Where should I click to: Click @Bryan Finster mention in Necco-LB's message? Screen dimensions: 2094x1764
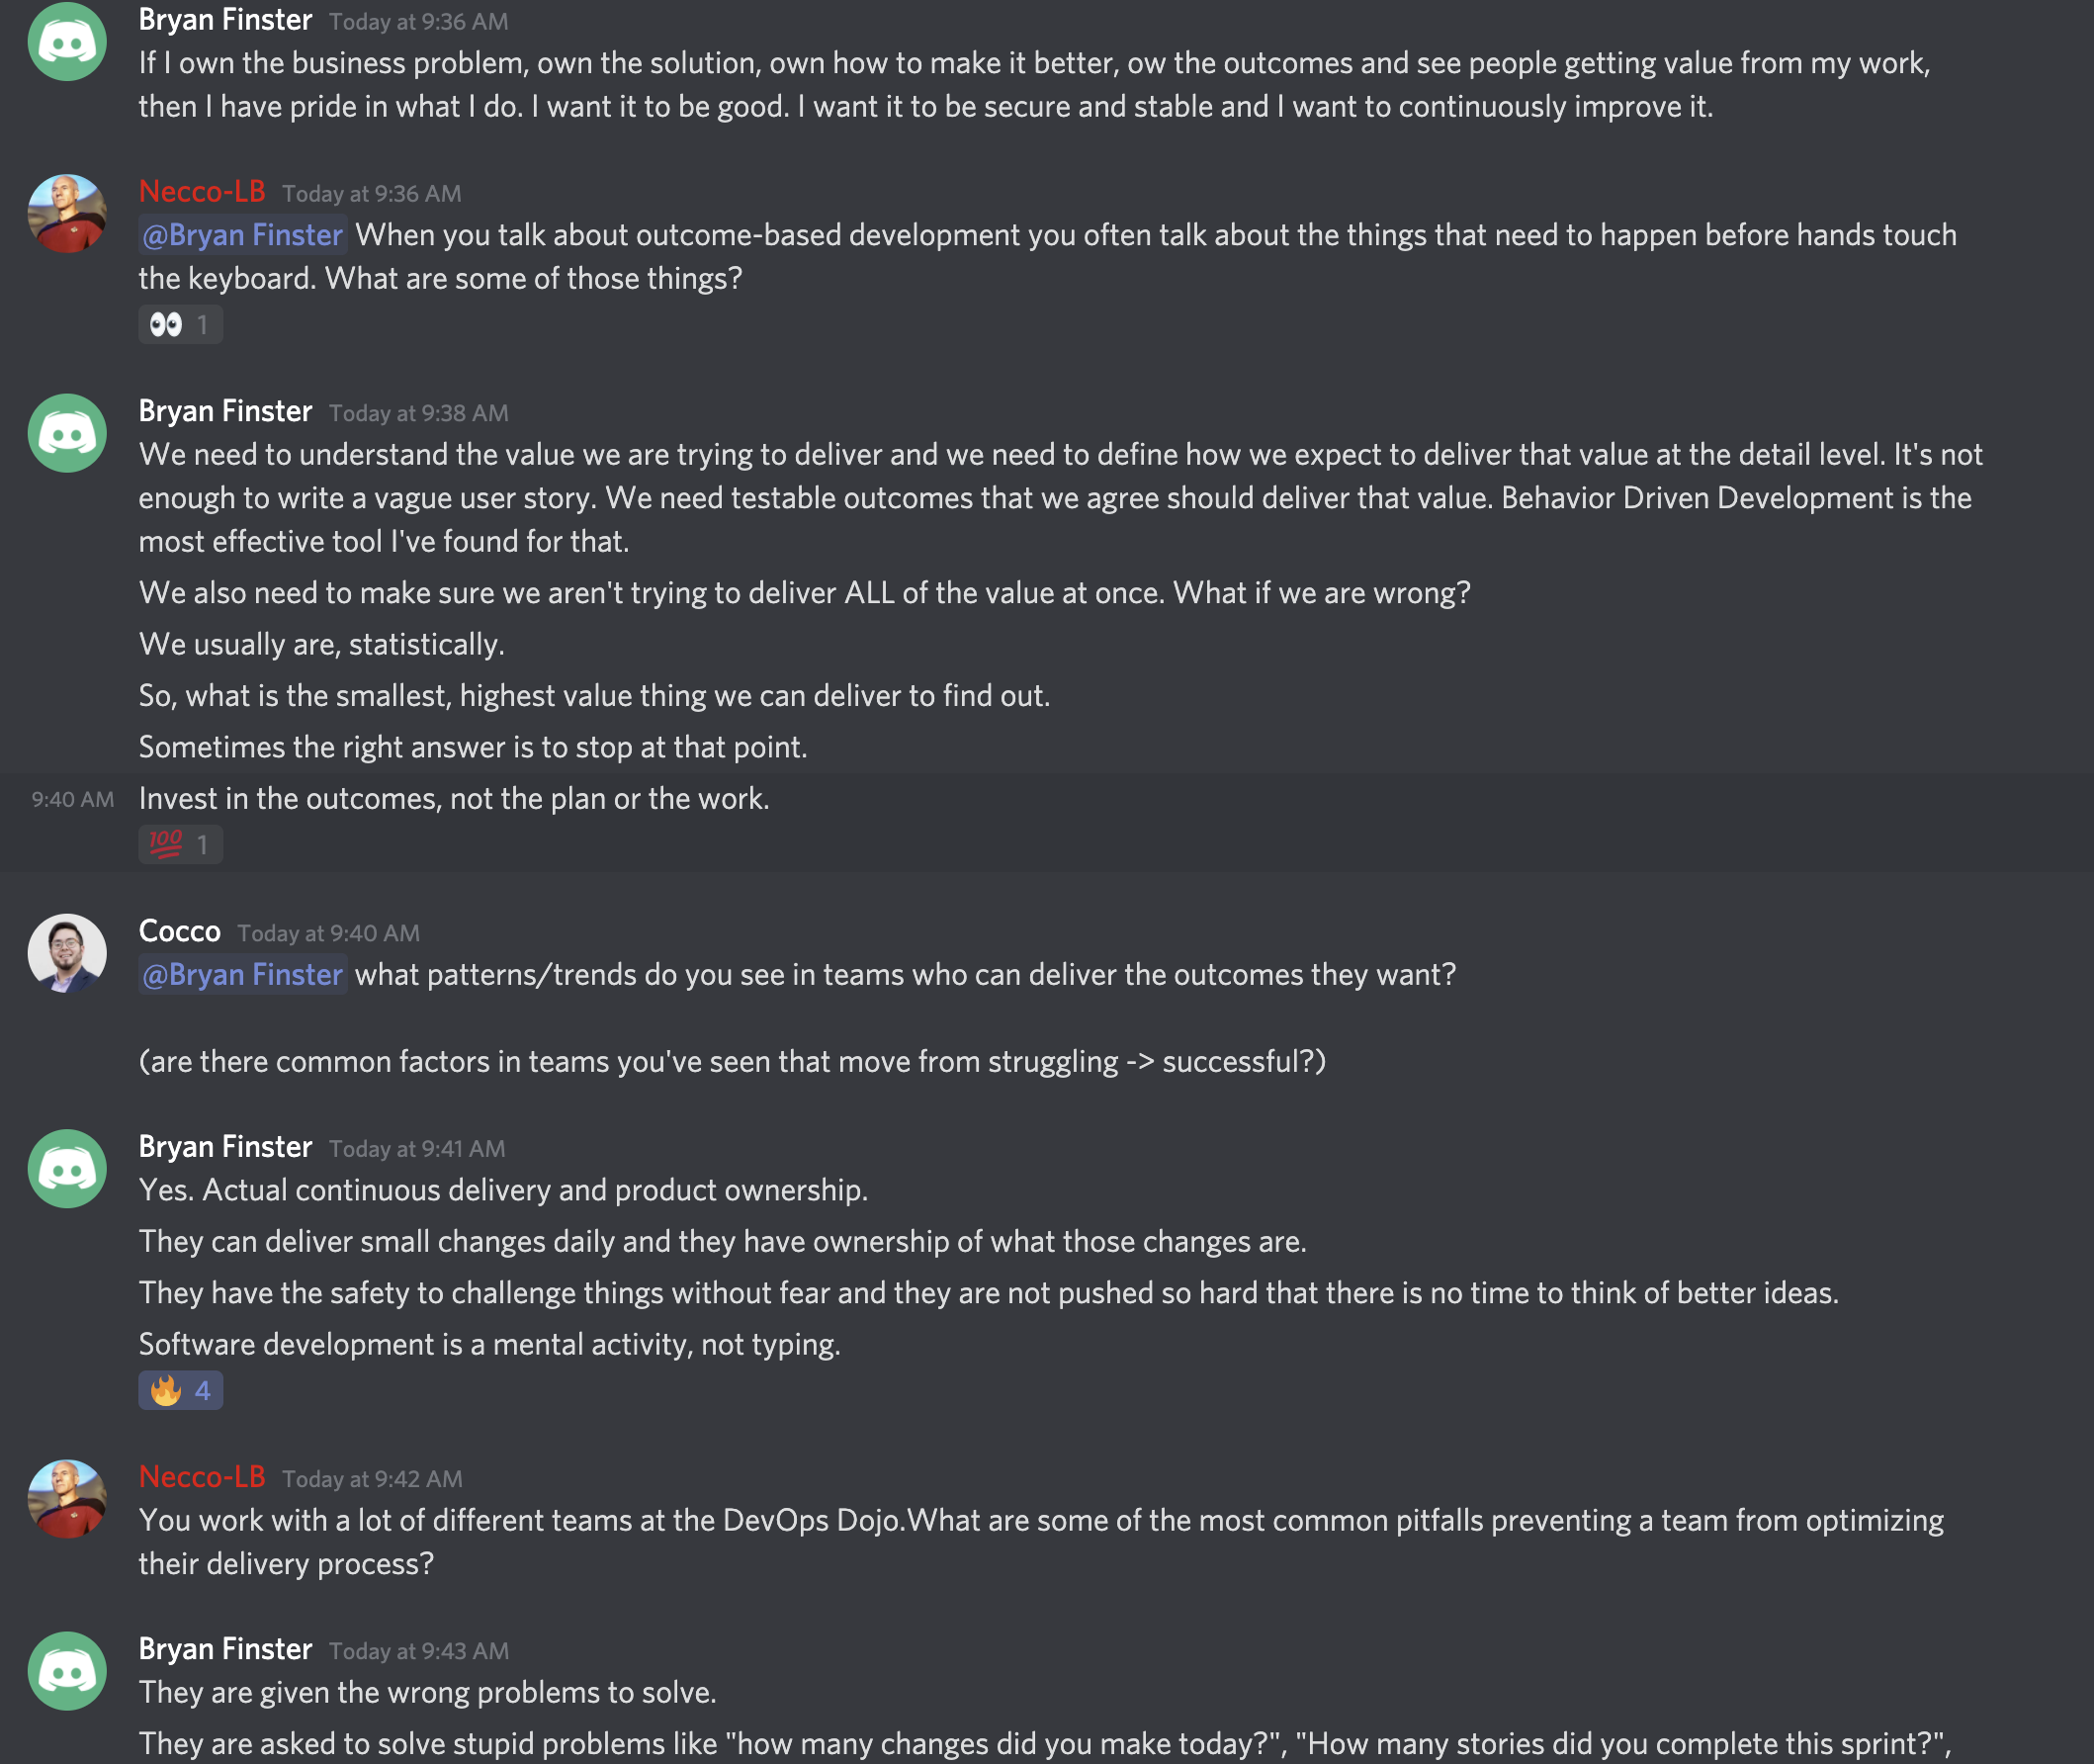click(x=243, y=235)
